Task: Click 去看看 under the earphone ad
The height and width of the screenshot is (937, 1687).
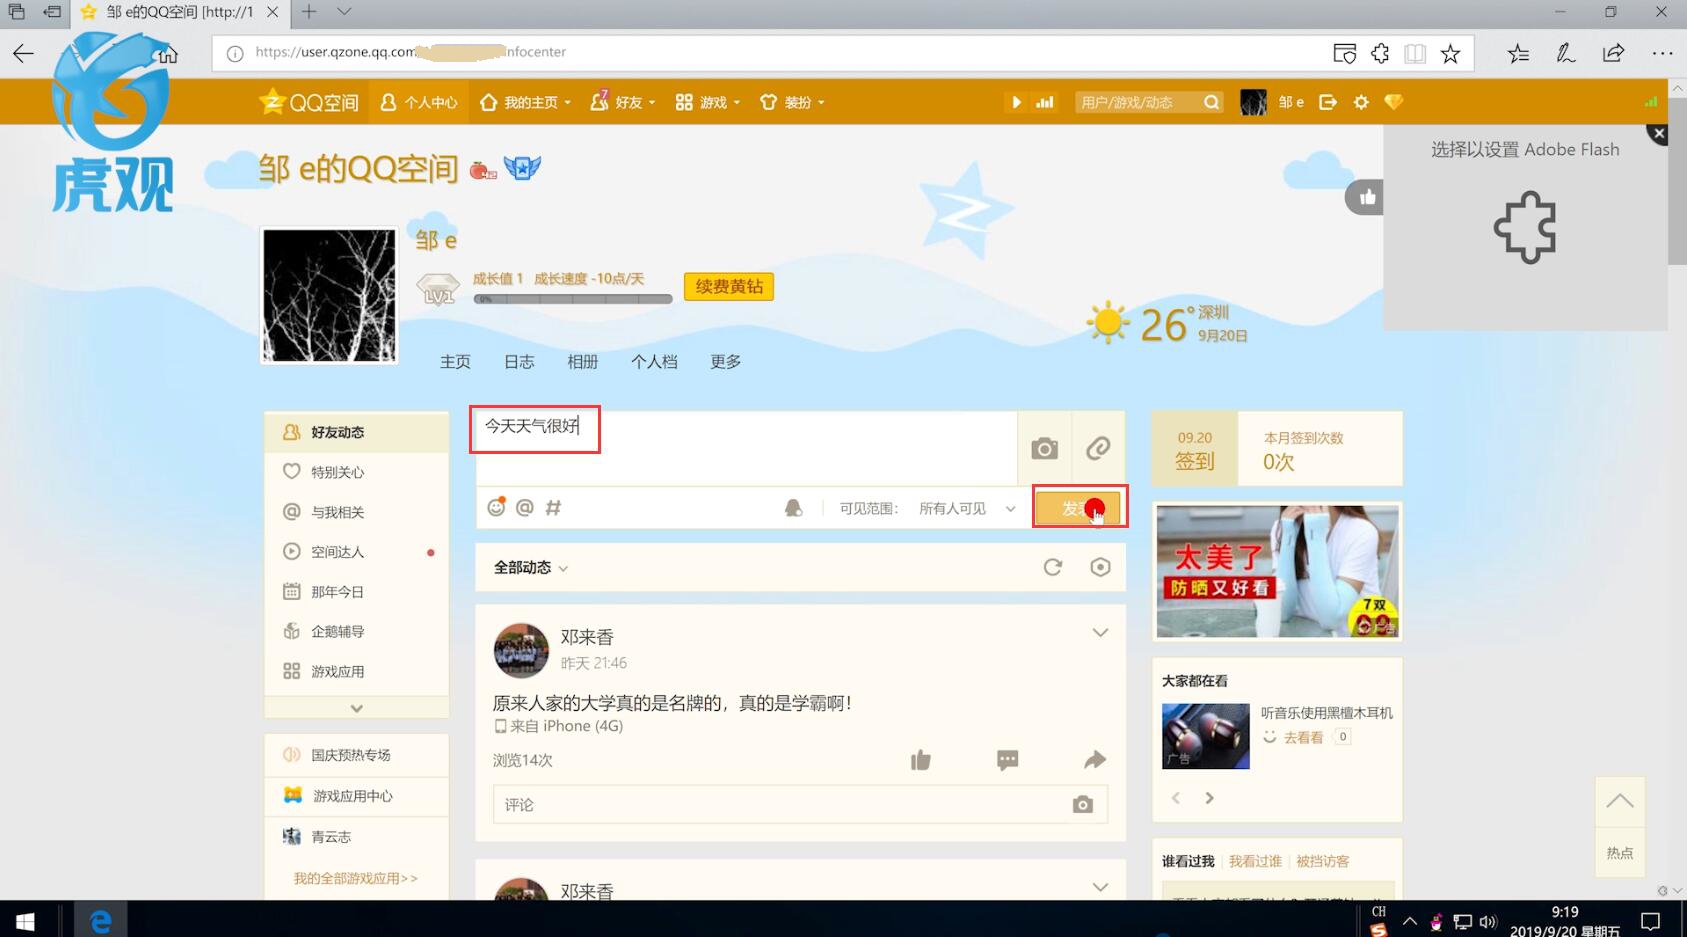Action: [1303, 738]
